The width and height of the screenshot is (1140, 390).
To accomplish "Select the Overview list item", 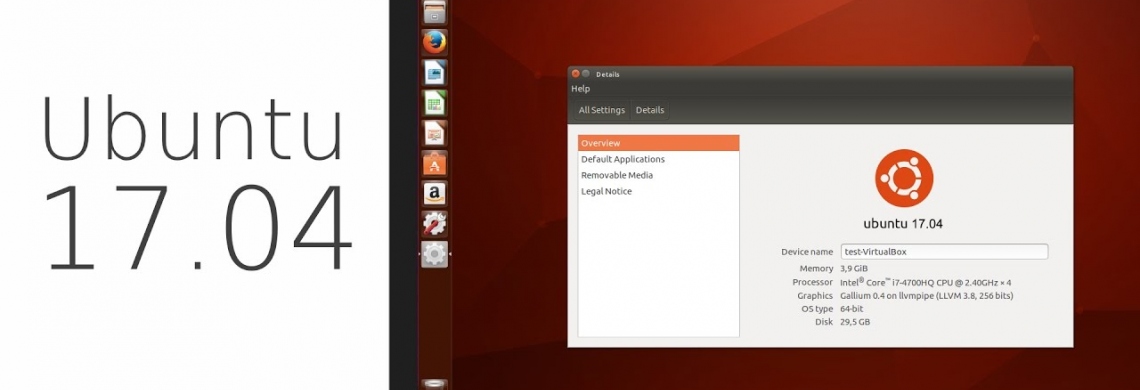I will (x=658, y=143).
